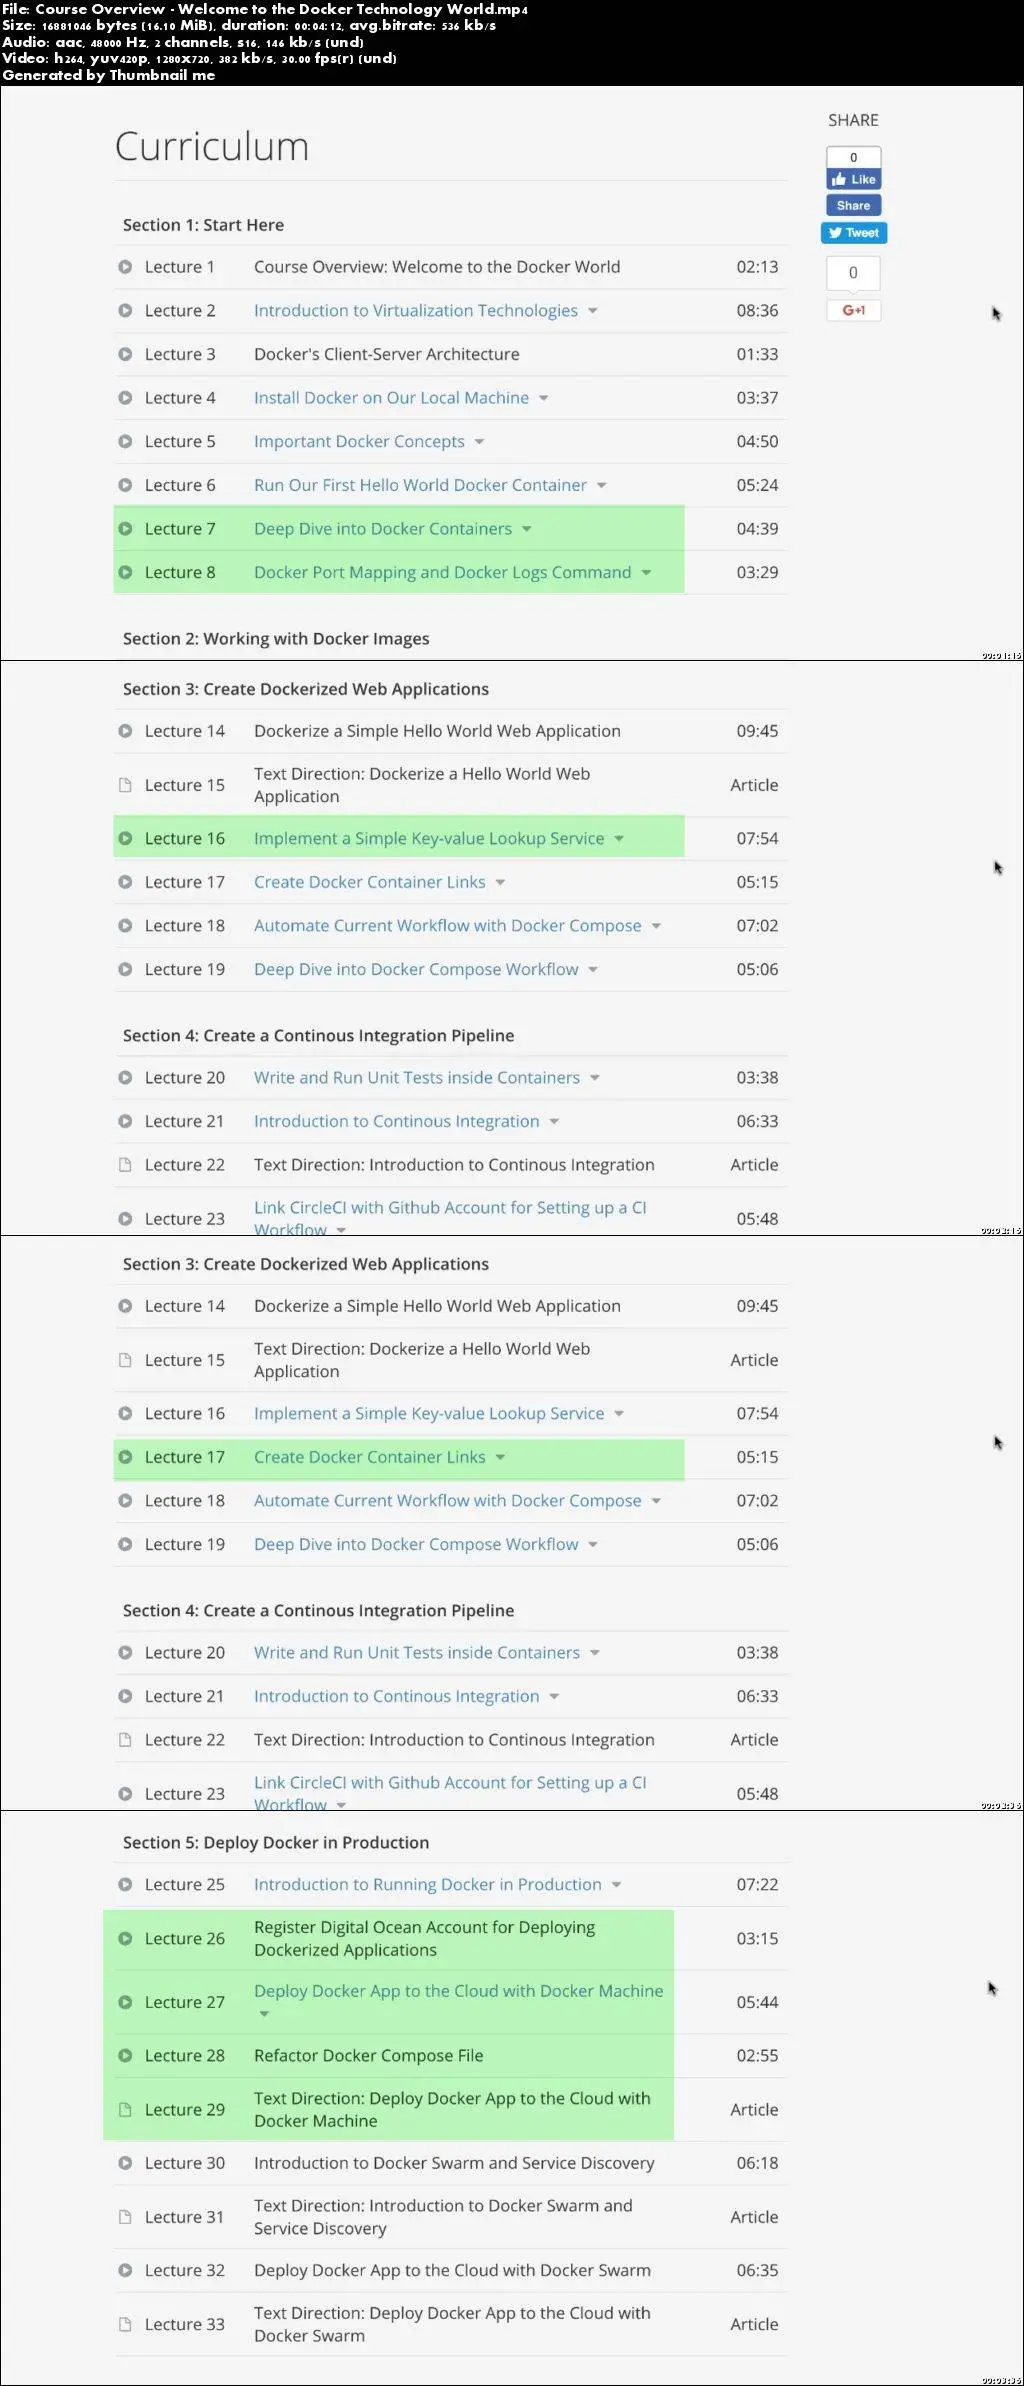Click the green play icon beside Lecture 7
1024x2386 pixels.
point(125,529)
